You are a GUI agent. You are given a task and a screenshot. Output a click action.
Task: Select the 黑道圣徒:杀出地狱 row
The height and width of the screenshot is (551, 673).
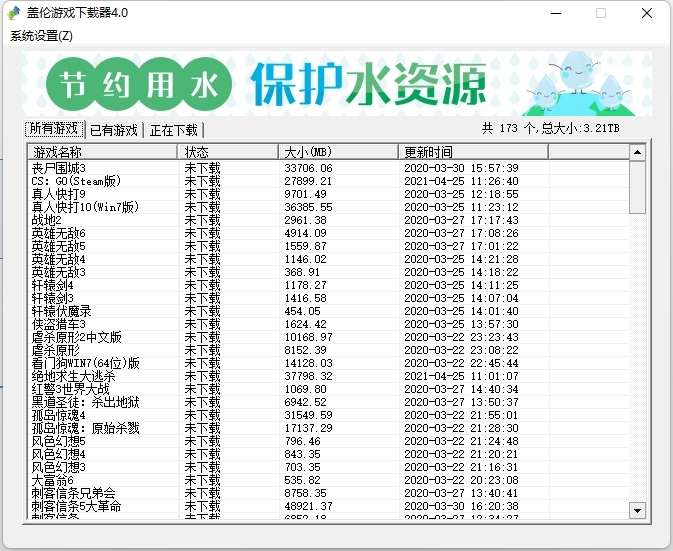click(x=328, y=402)
